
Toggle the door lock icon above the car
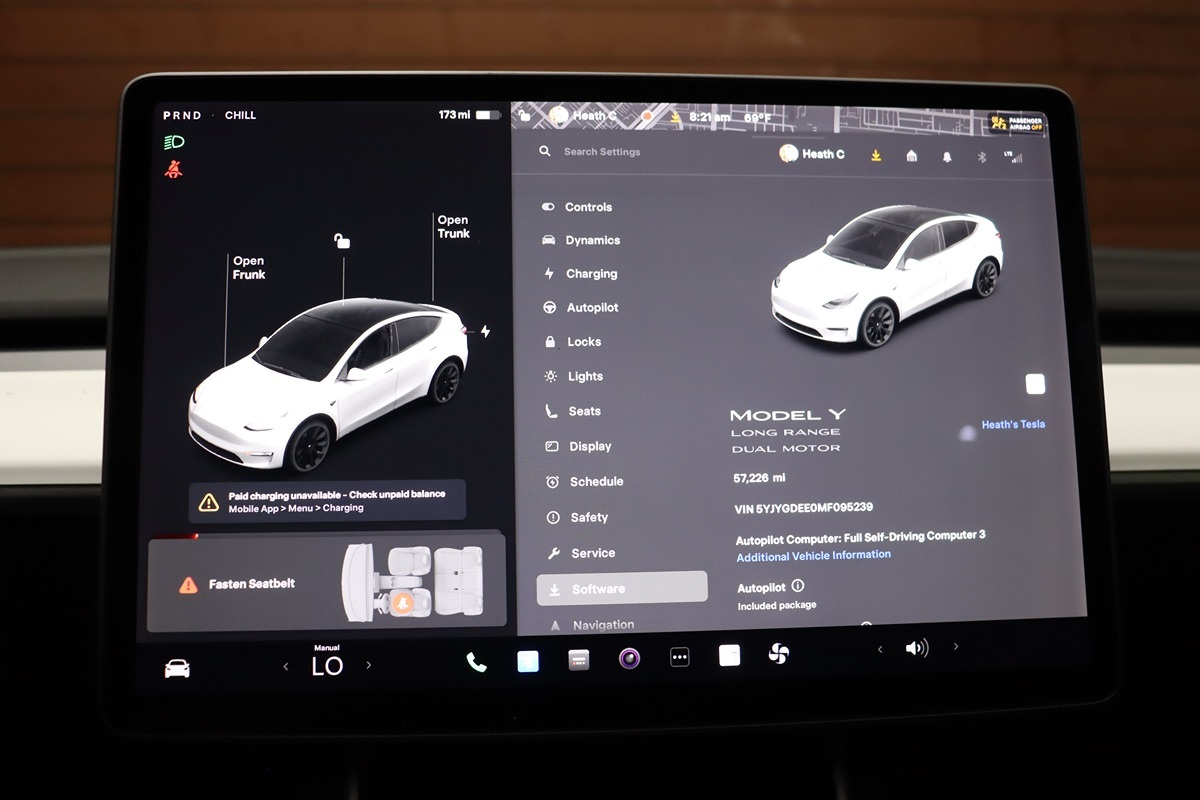pyautogui.click(x=342, y=240)
